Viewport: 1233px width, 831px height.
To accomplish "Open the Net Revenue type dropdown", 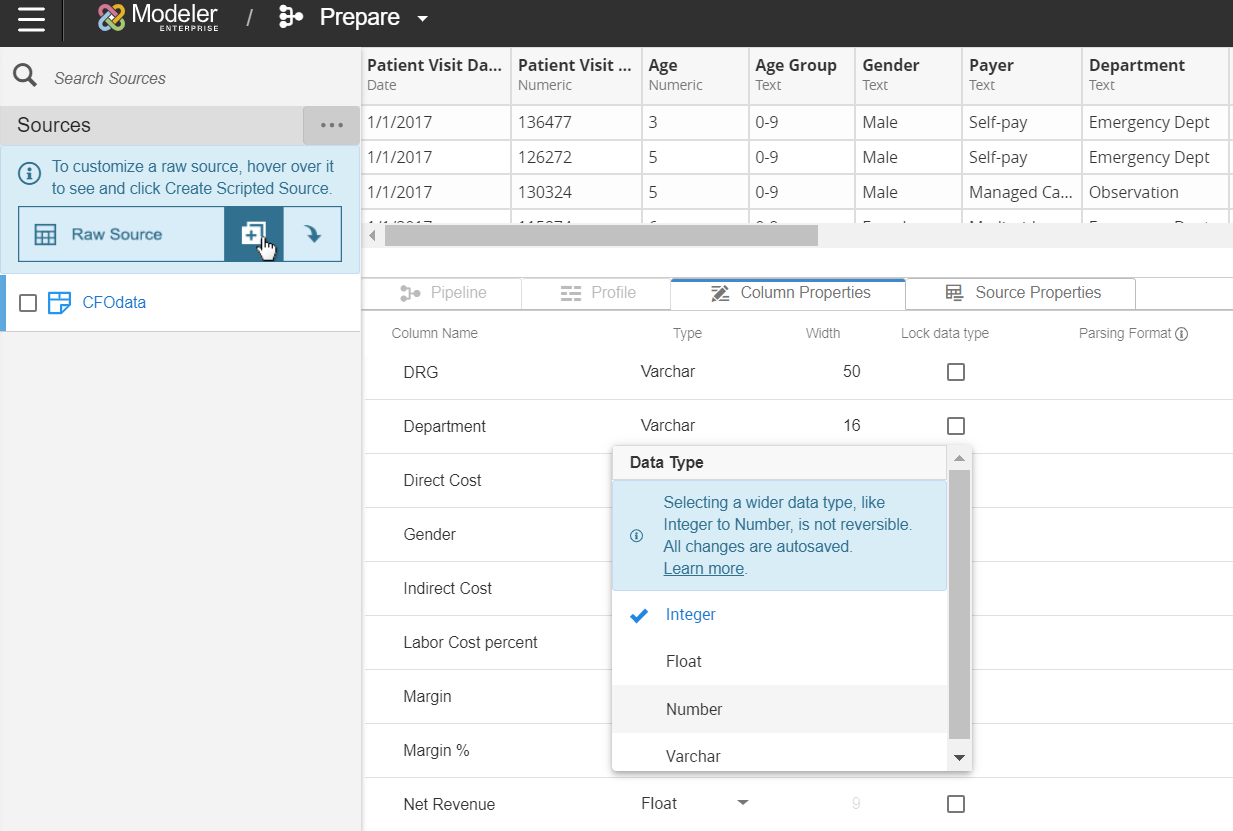I will (x=742, y=803).
